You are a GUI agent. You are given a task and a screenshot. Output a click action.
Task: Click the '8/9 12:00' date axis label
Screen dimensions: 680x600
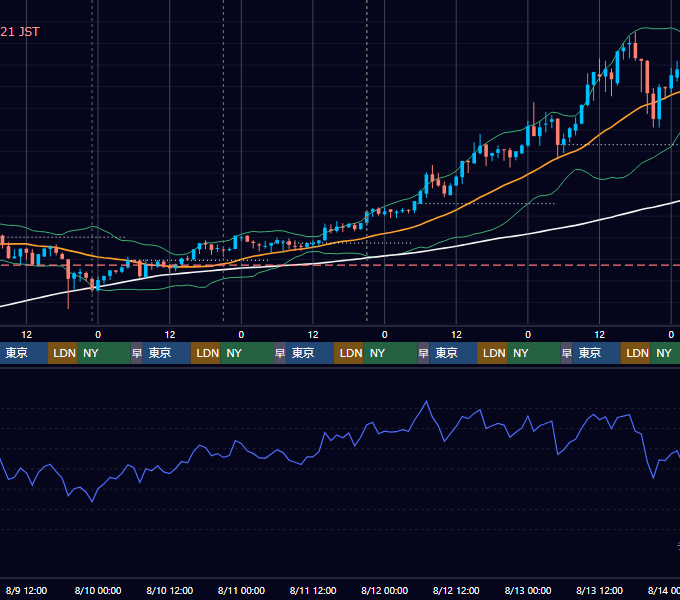pos(26,590)
